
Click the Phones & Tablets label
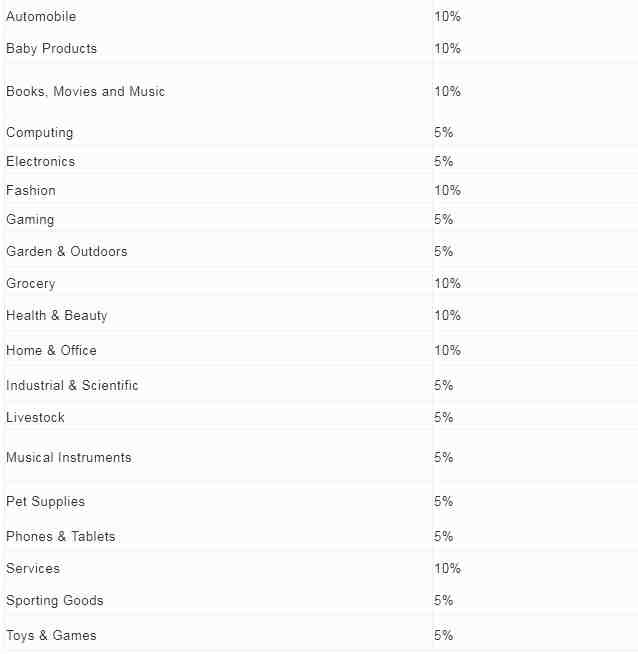pos(61,536)
